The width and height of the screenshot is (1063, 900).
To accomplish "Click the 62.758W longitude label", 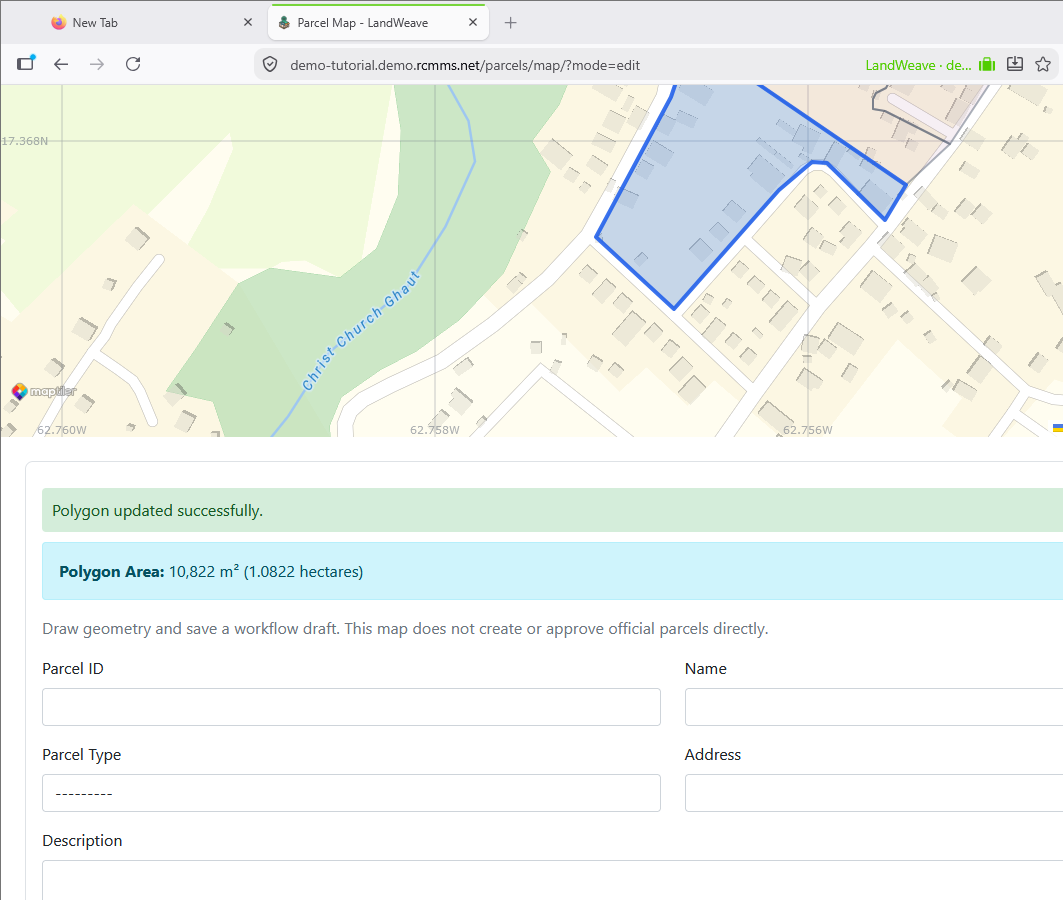I will (435, 430).
